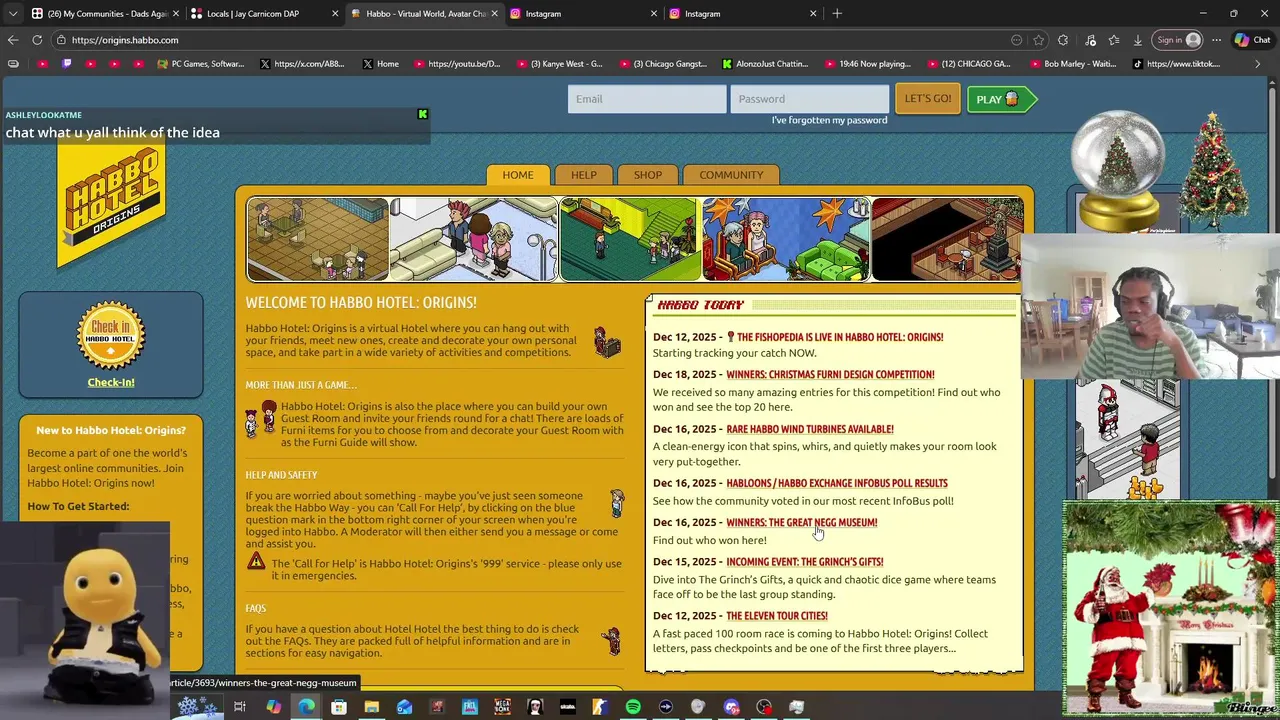The height and width of the screenshot is (720, 1280).
Task: Click the warning triangle icon beside Call for Help
Action: [x=256, y=562]
